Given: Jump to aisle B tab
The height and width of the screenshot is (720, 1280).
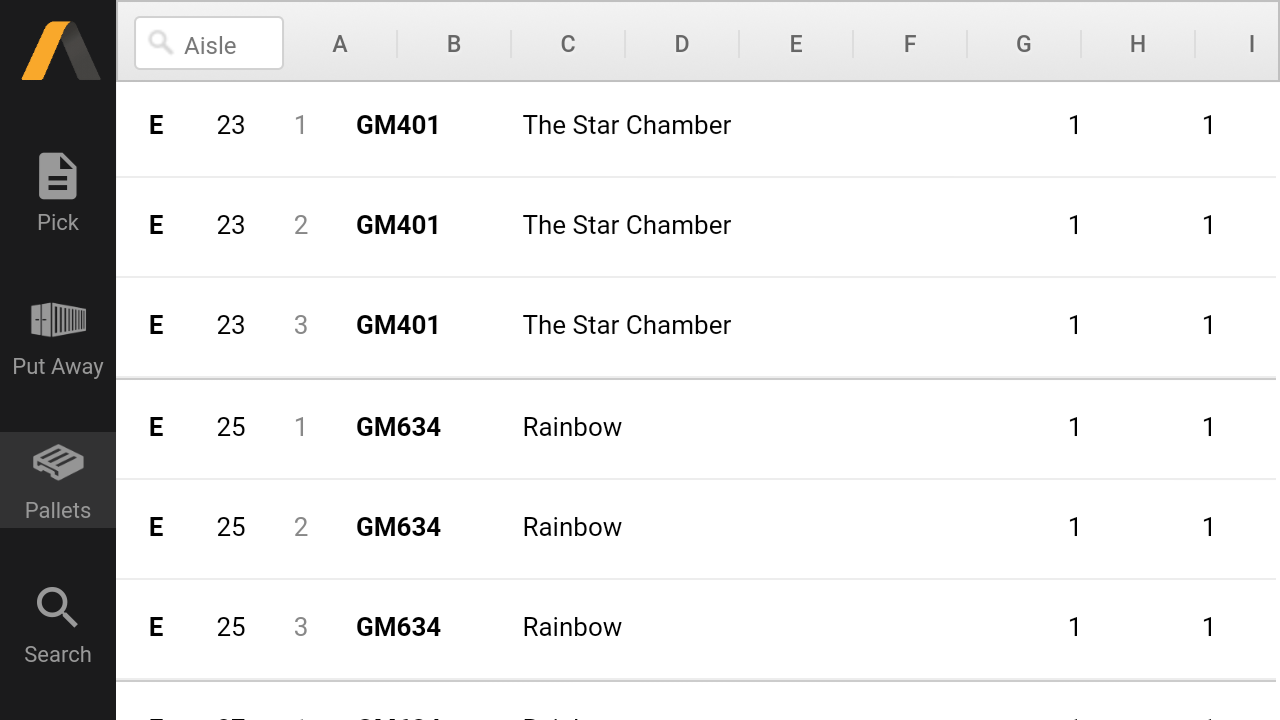Looking at the screenshot, I should [x=454, y=44].
